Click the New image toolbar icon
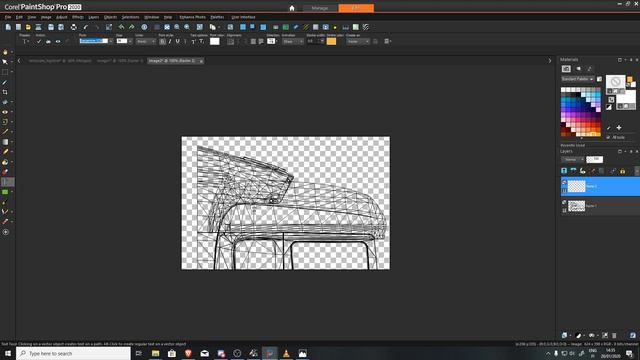 point(8,27)
